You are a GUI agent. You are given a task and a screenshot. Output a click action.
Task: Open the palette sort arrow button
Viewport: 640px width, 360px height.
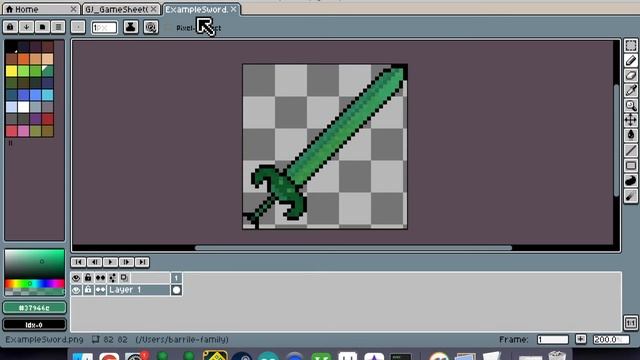26,27
